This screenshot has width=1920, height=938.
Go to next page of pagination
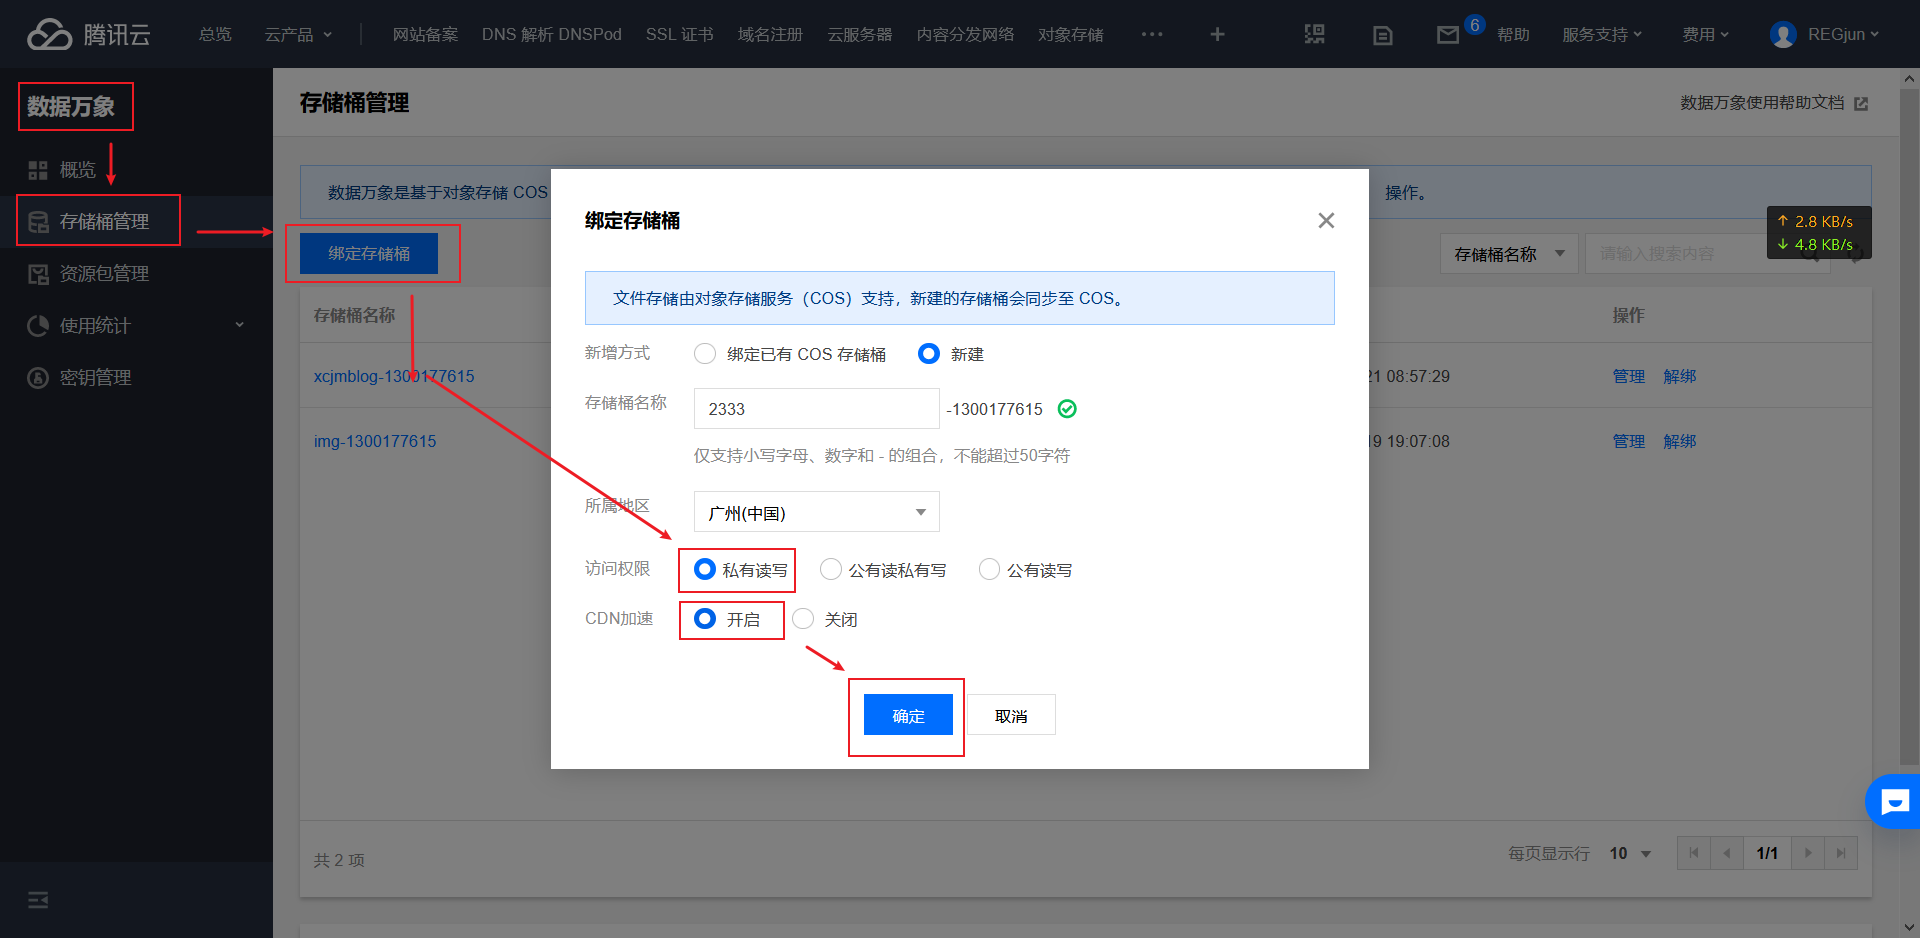(x=1808, y=853)
